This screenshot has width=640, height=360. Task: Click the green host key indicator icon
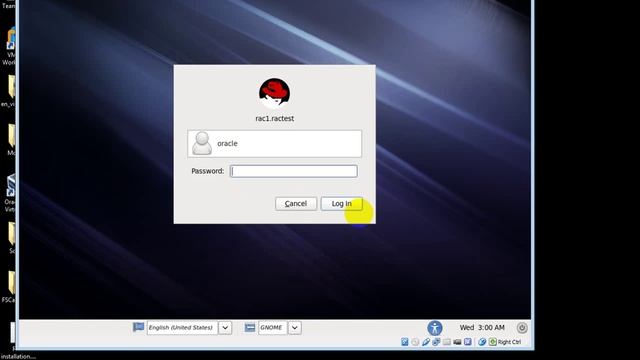[x=493, y=342]
